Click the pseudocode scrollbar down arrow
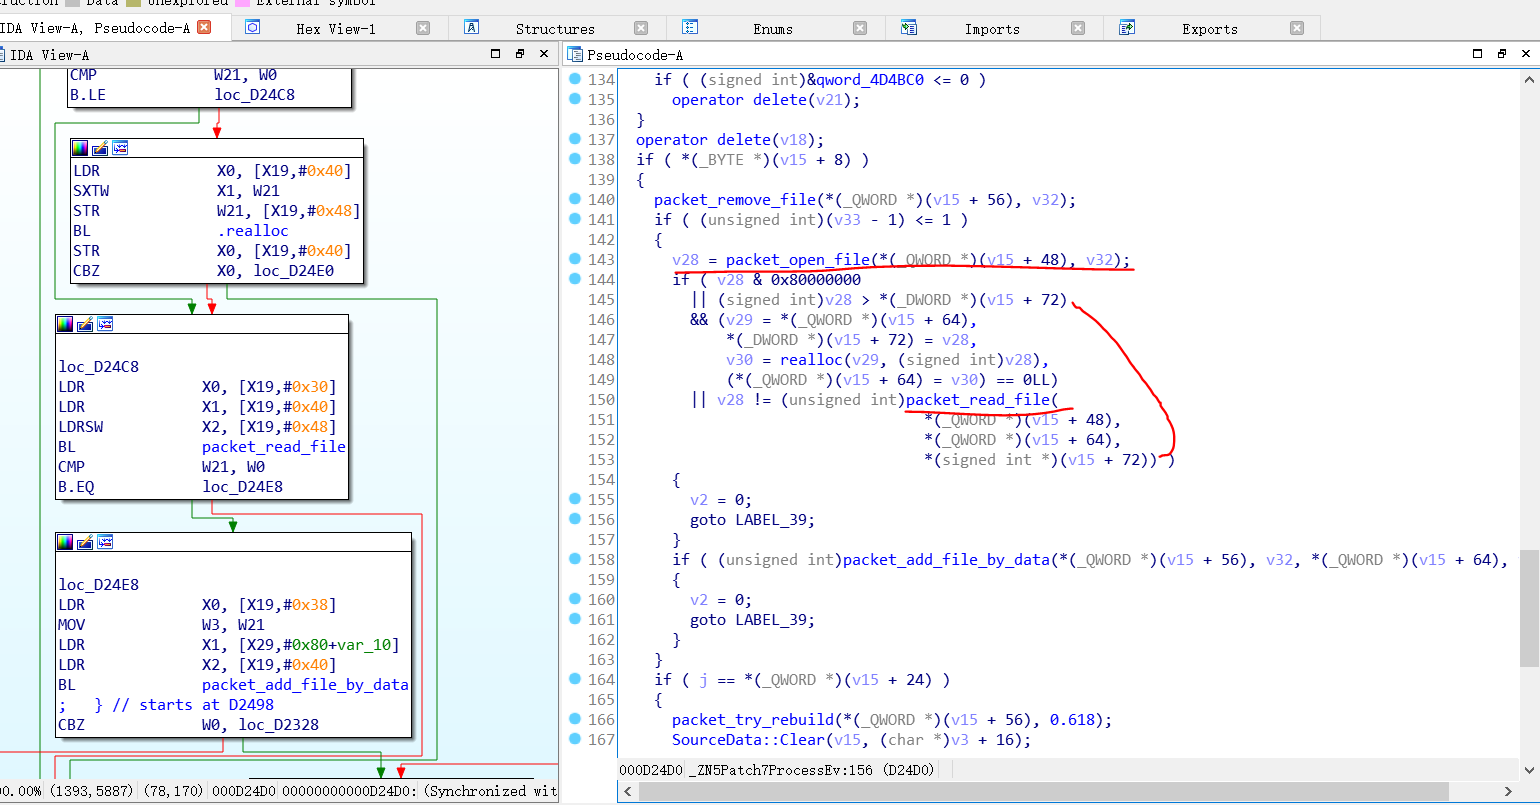Screen dimensions: 1540x805 pyautogui.click(x=1530, y=770)
